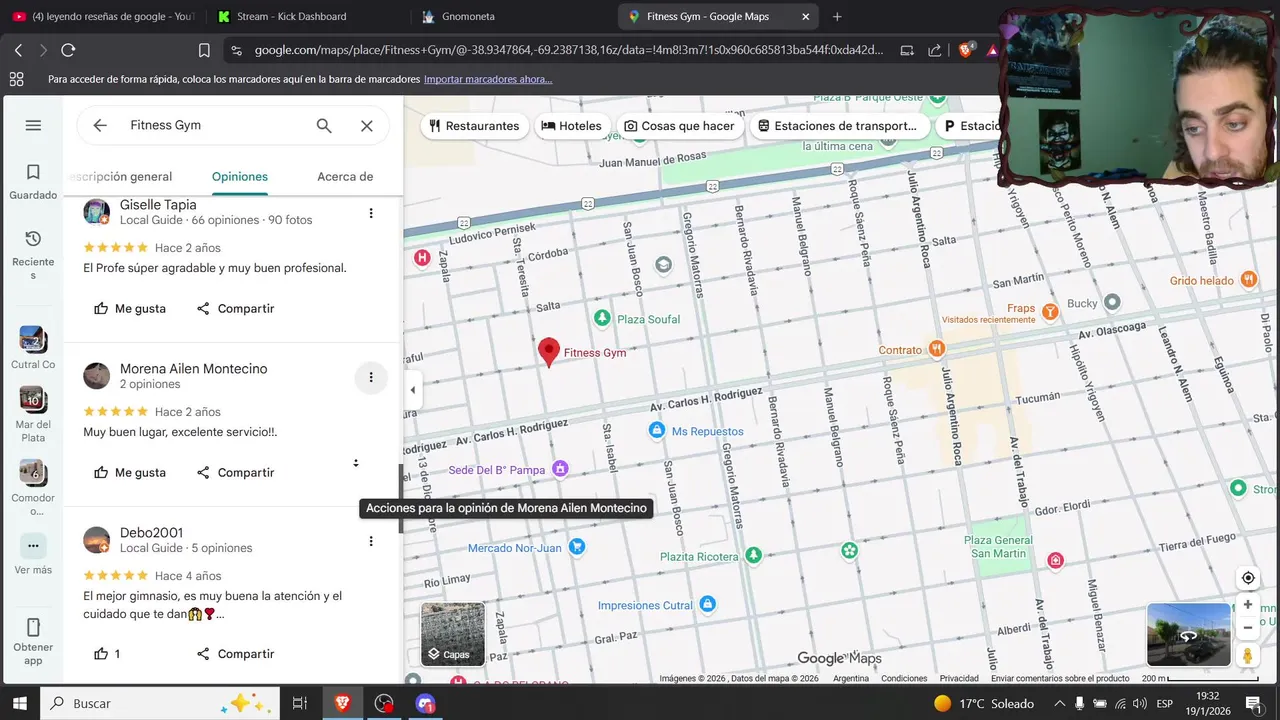This screenshot has height=720, width=1280.
Task: Switch to the YouTube leyendo reseñas tab
Action: tap(102, 16)
